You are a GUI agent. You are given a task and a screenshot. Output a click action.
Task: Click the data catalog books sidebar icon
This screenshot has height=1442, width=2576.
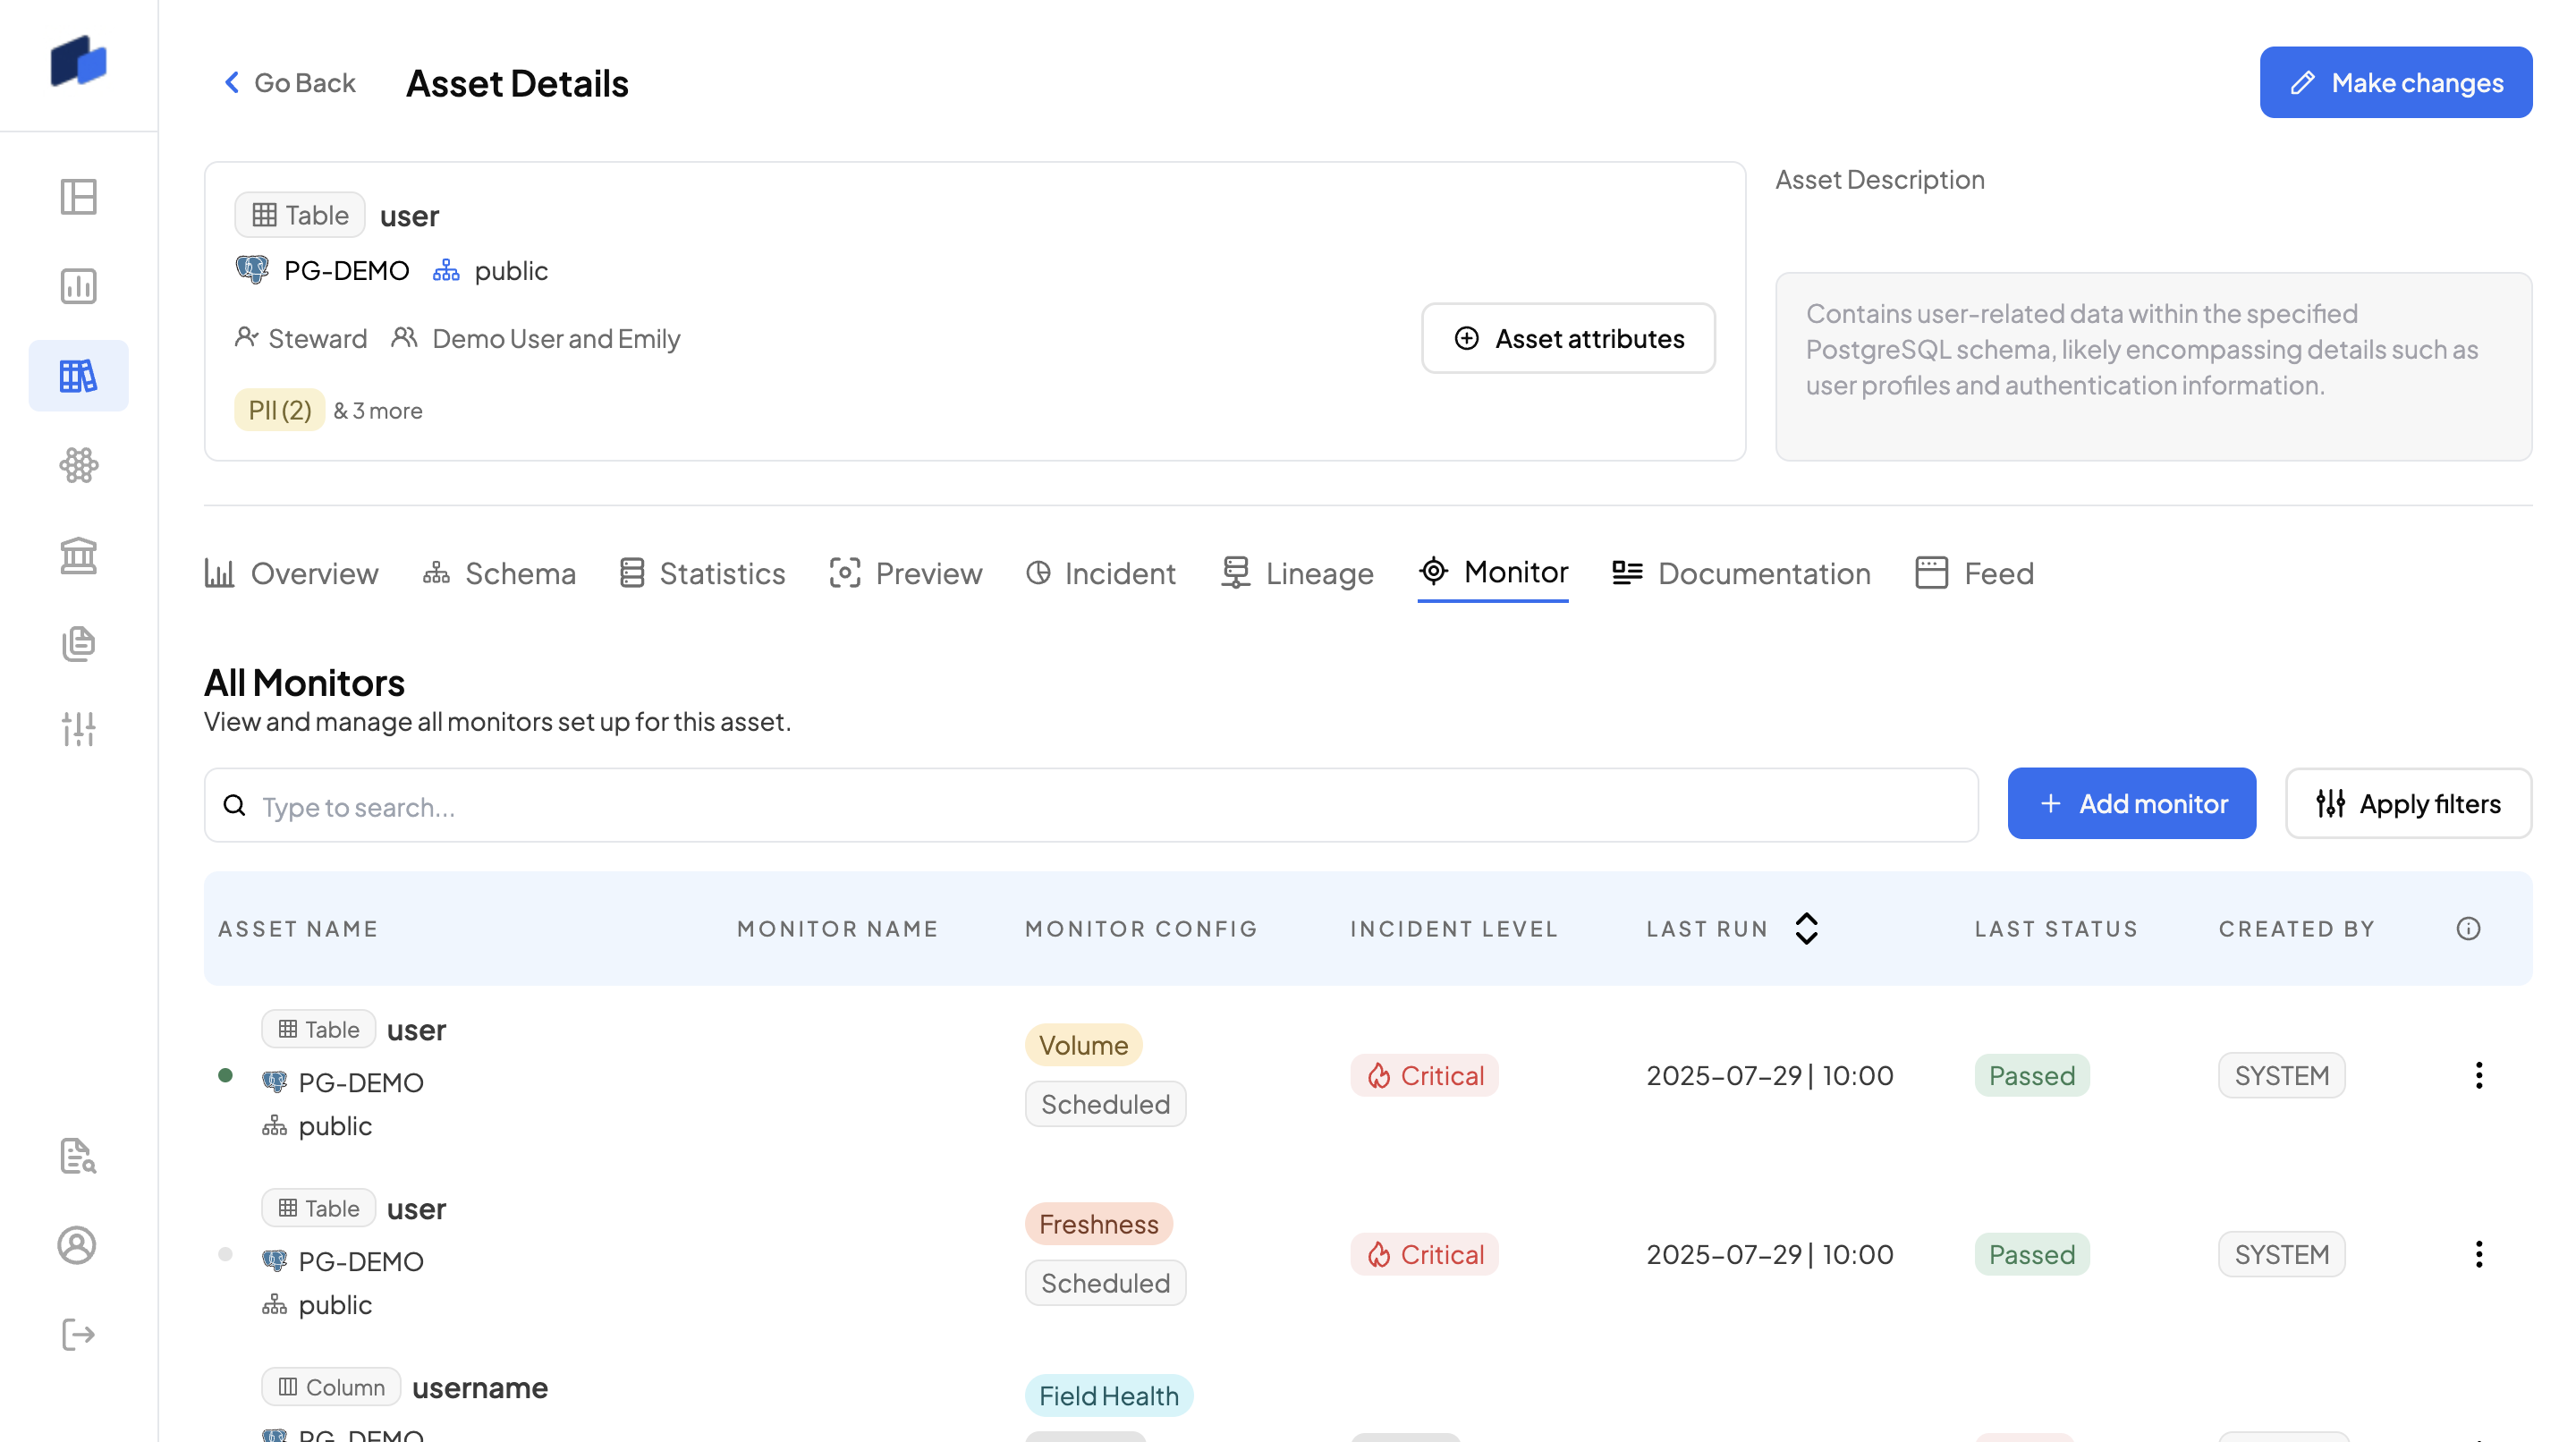pyautogui.click(x=78, y=376)
